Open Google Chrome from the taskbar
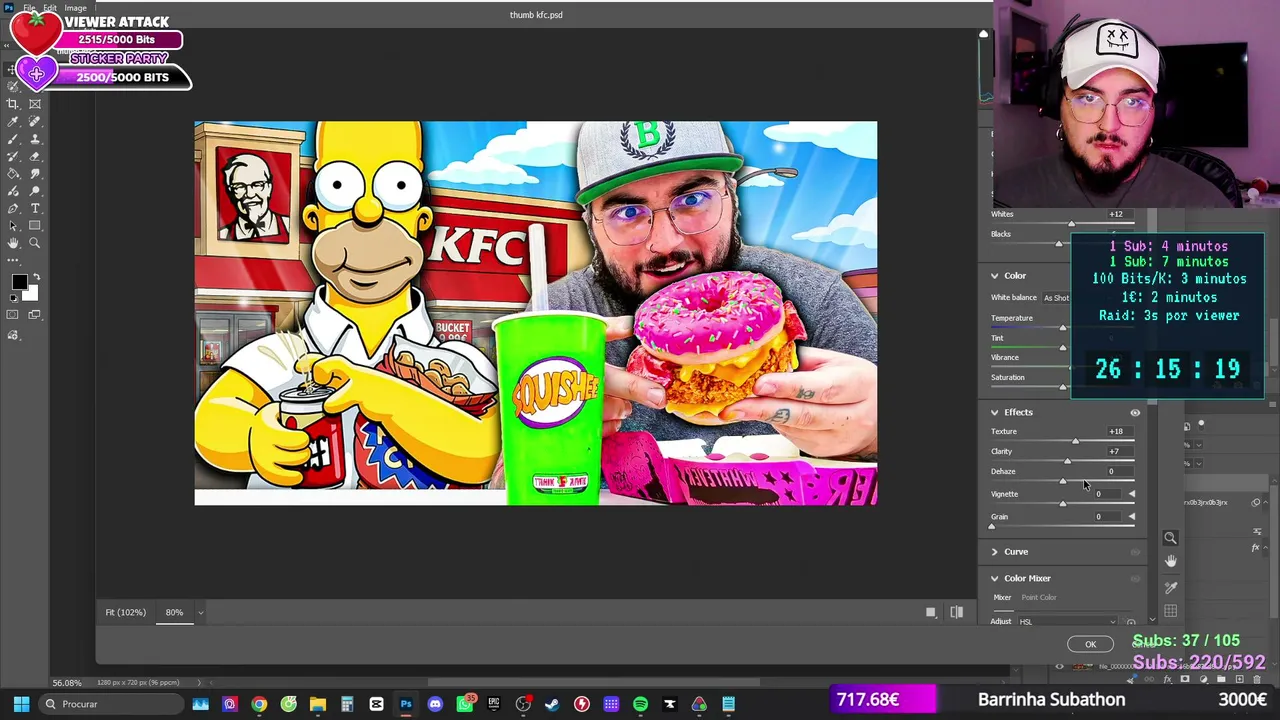1280x720 pixels. [x=259, y=704]
